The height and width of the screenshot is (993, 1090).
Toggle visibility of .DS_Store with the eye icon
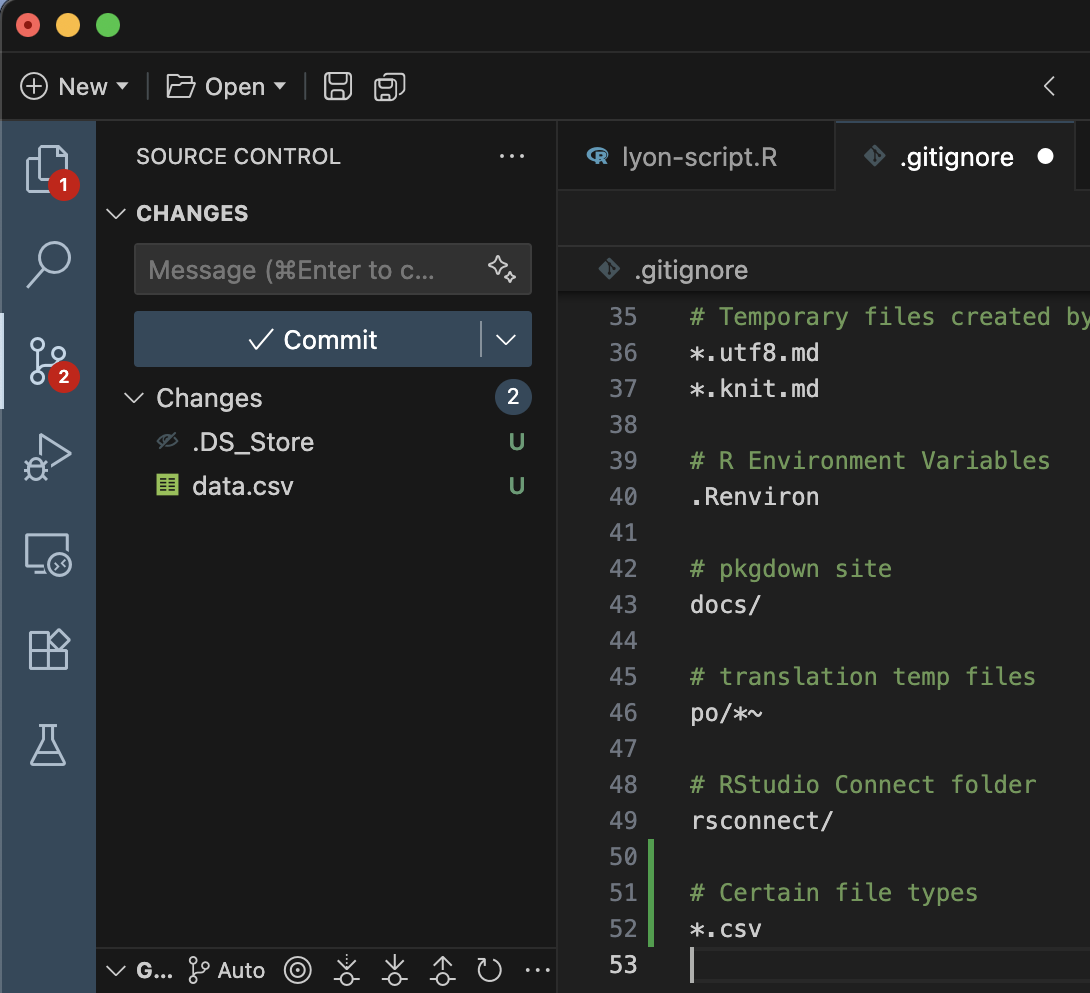click(x=168, y=441)
